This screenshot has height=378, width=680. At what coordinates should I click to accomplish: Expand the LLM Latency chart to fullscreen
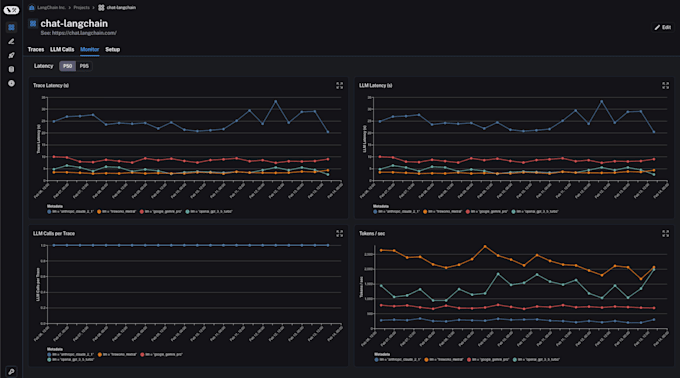[x=665, y=85]
